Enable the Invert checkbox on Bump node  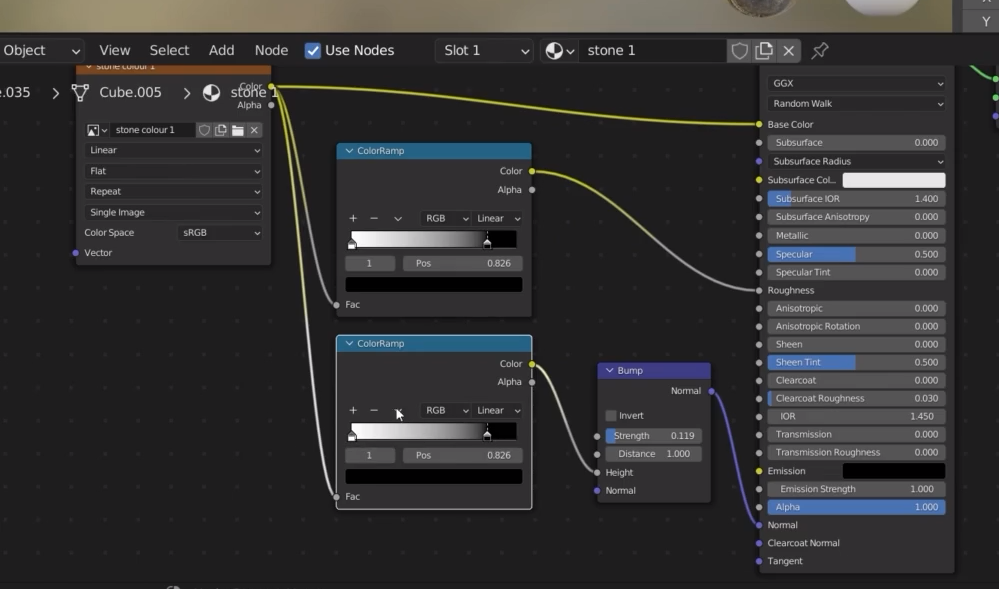pos(611,416)
